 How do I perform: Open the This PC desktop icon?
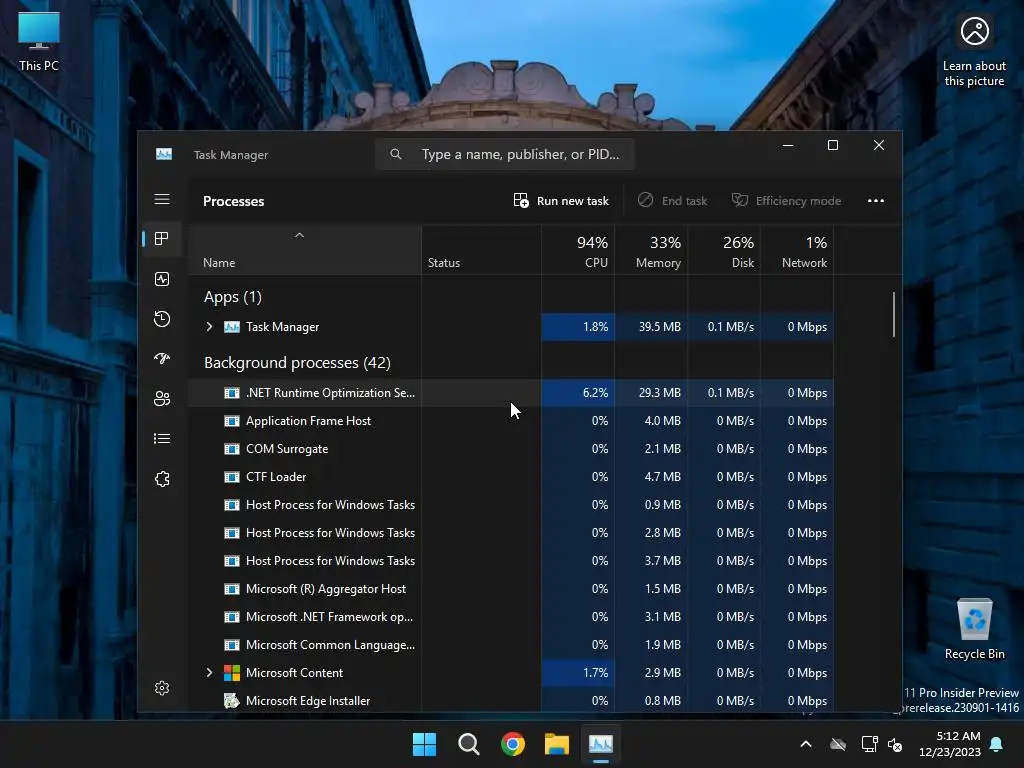click(39, 42)
